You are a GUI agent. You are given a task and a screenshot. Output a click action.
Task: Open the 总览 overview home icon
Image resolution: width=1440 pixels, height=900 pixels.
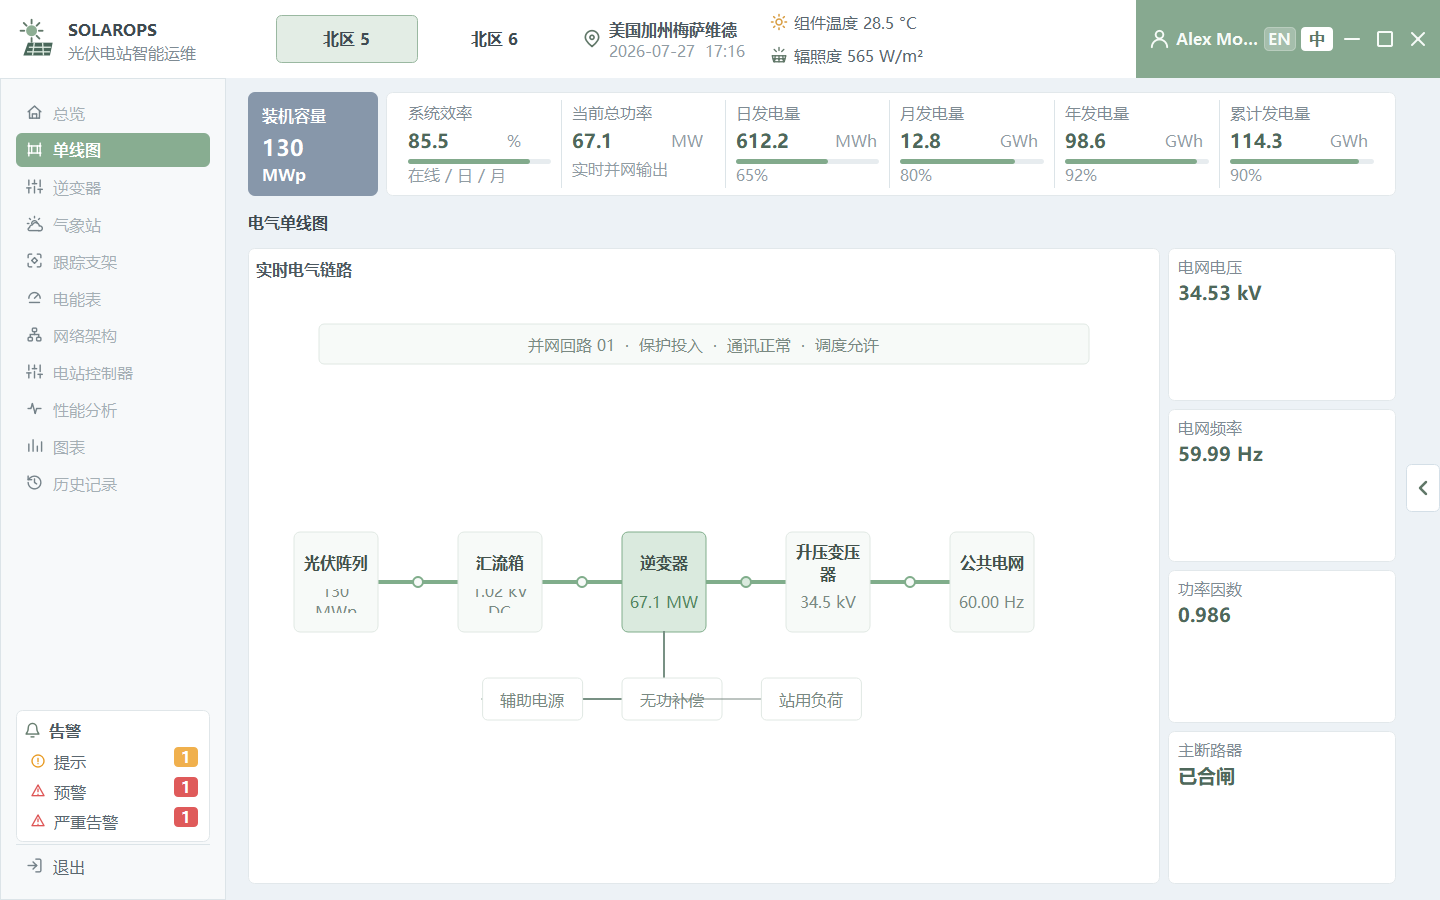[35, 113]
